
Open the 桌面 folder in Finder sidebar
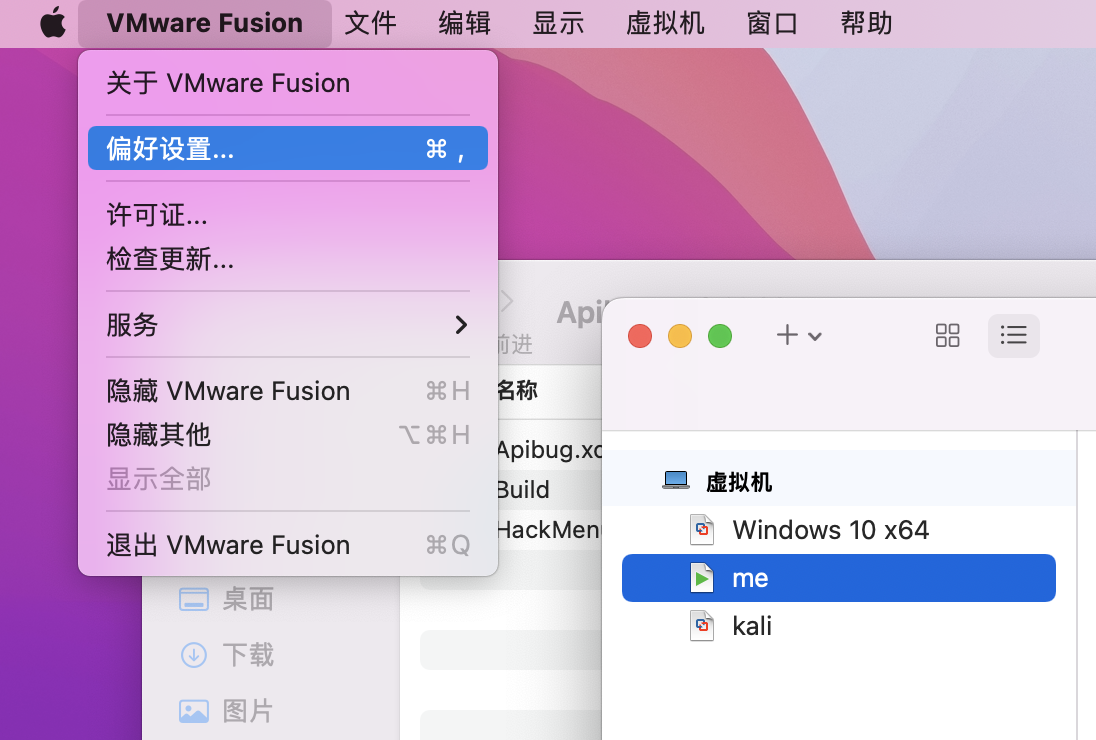point(247,599)
